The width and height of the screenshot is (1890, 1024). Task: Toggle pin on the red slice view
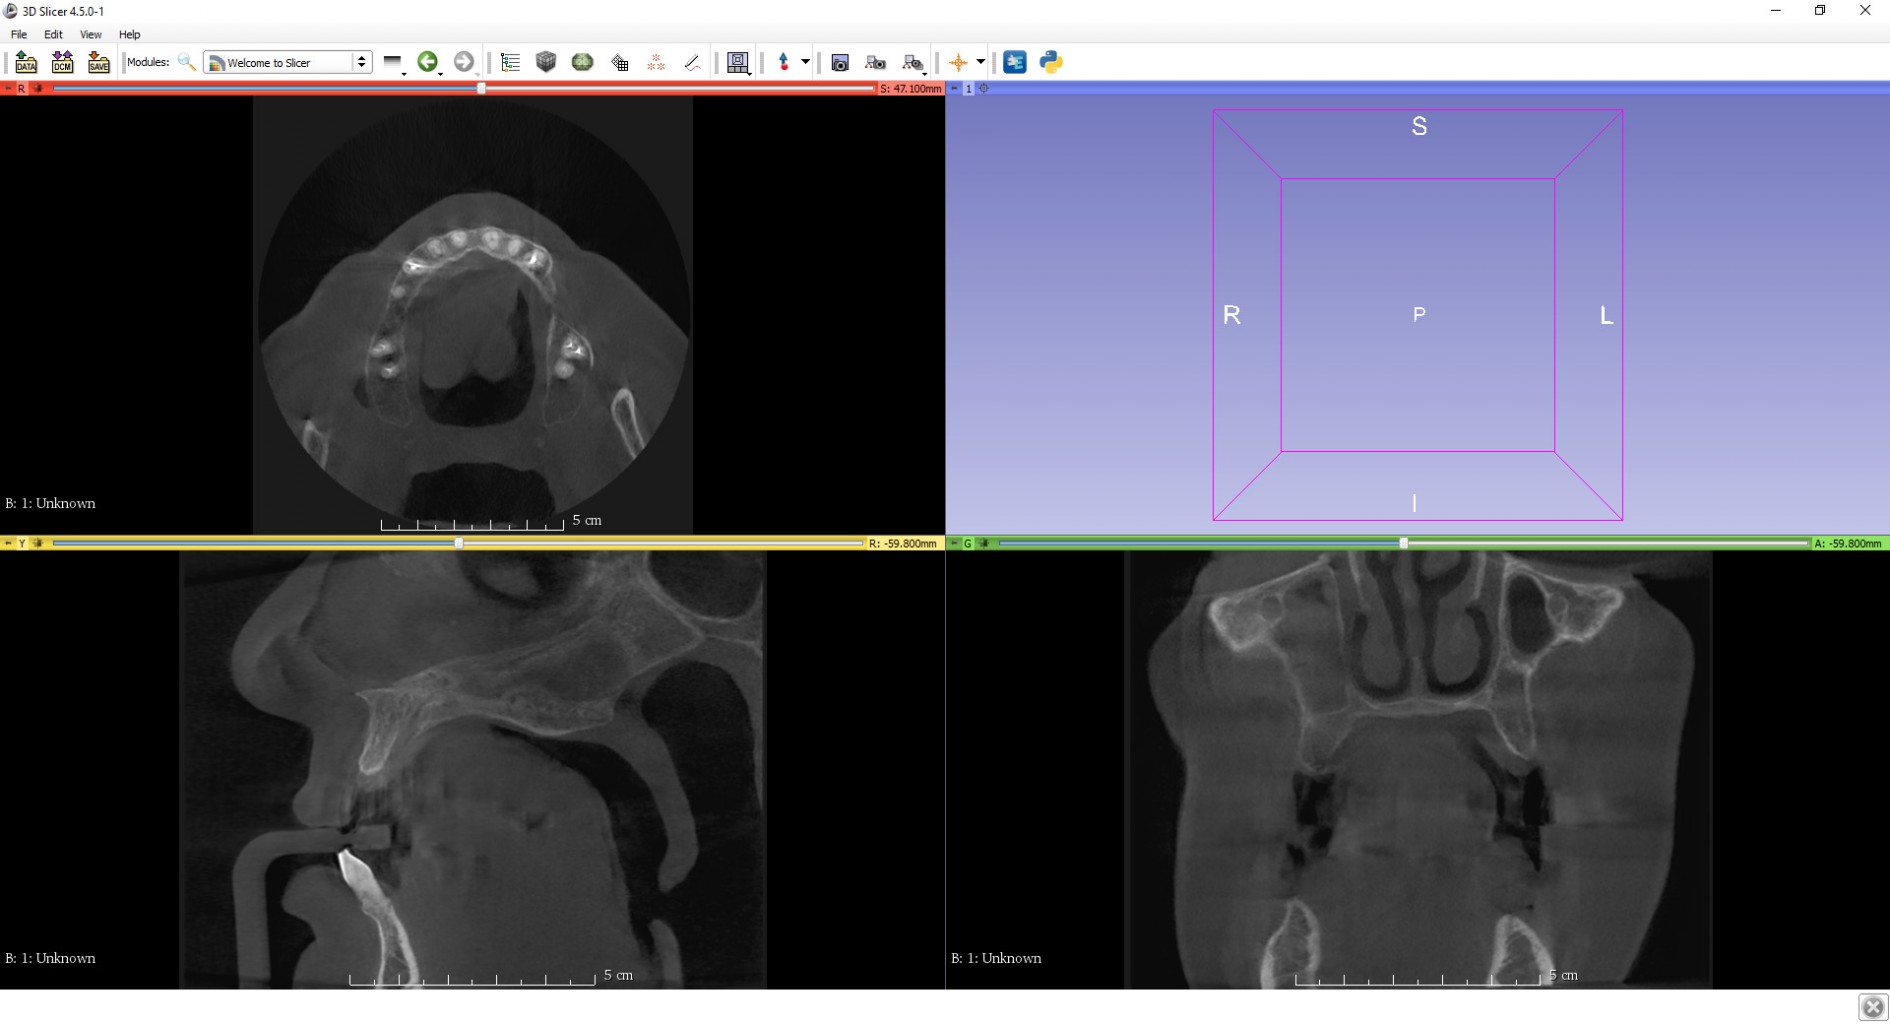tap(7, 89)
